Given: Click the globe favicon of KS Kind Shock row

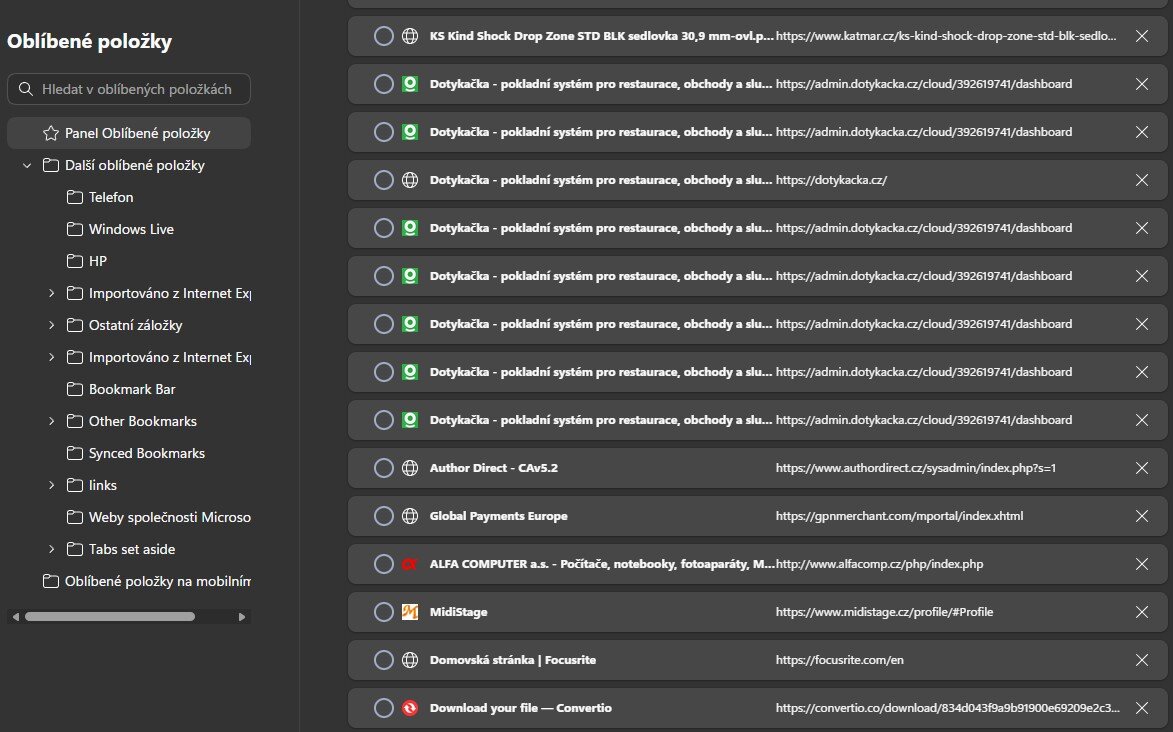Looking at the screenshot, I should coord(410,36).
